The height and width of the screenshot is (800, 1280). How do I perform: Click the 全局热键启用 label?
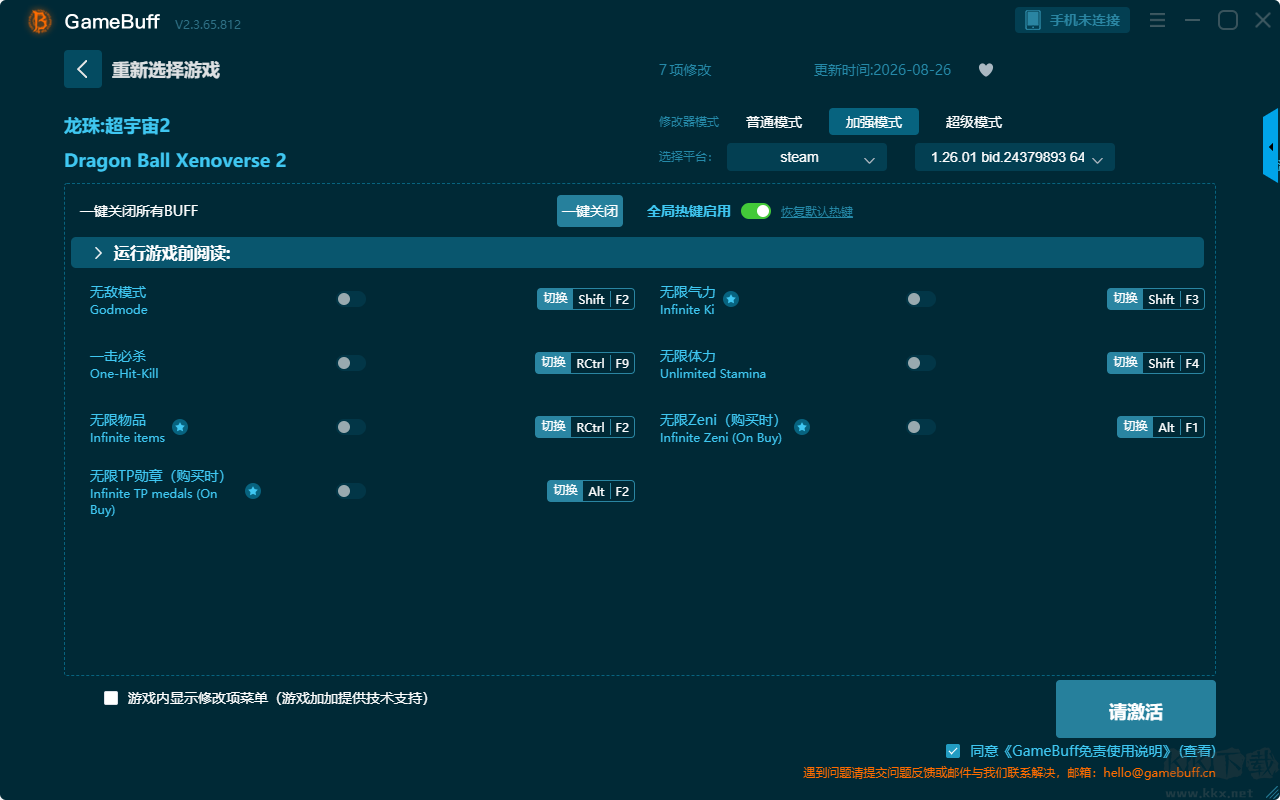point(689,211)
